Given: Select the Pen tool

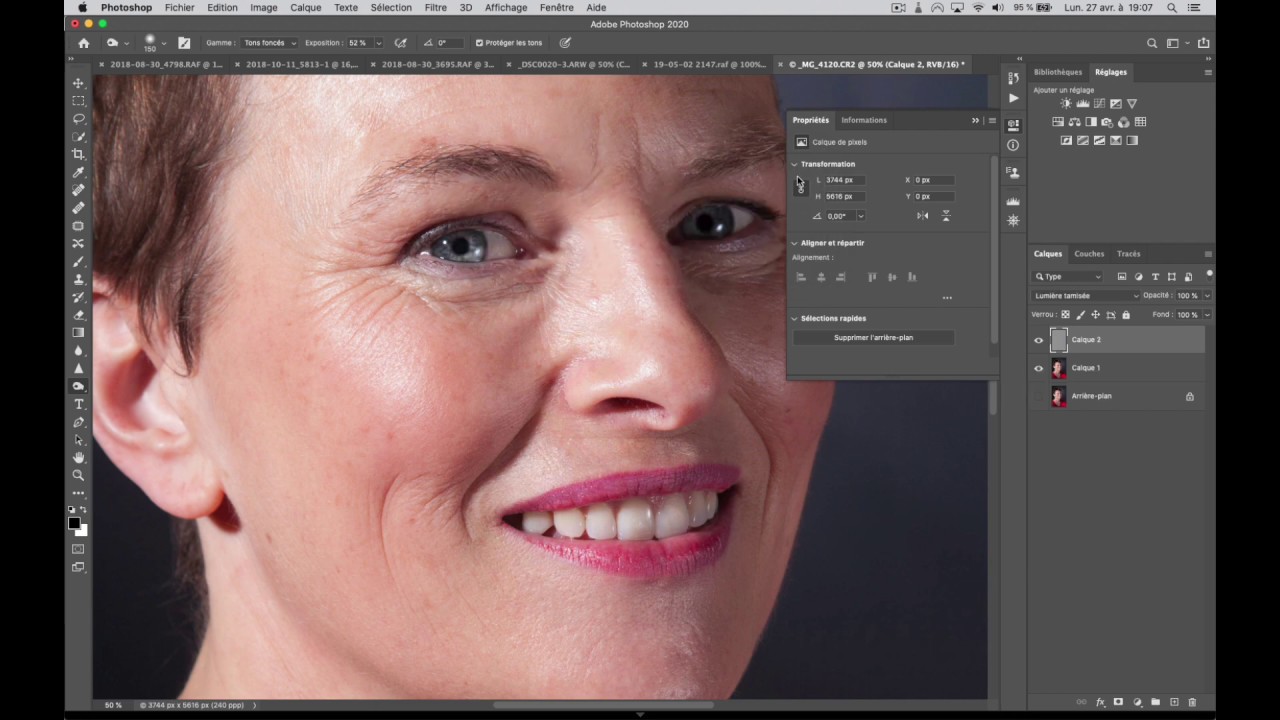Looking at the screenshot, I should pos(79,422).
